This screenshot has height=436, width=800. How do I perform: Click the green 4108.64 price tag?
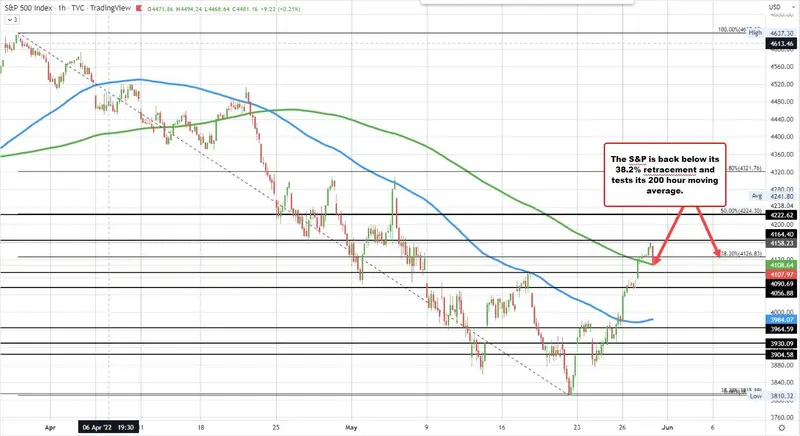tap(780, 265)
